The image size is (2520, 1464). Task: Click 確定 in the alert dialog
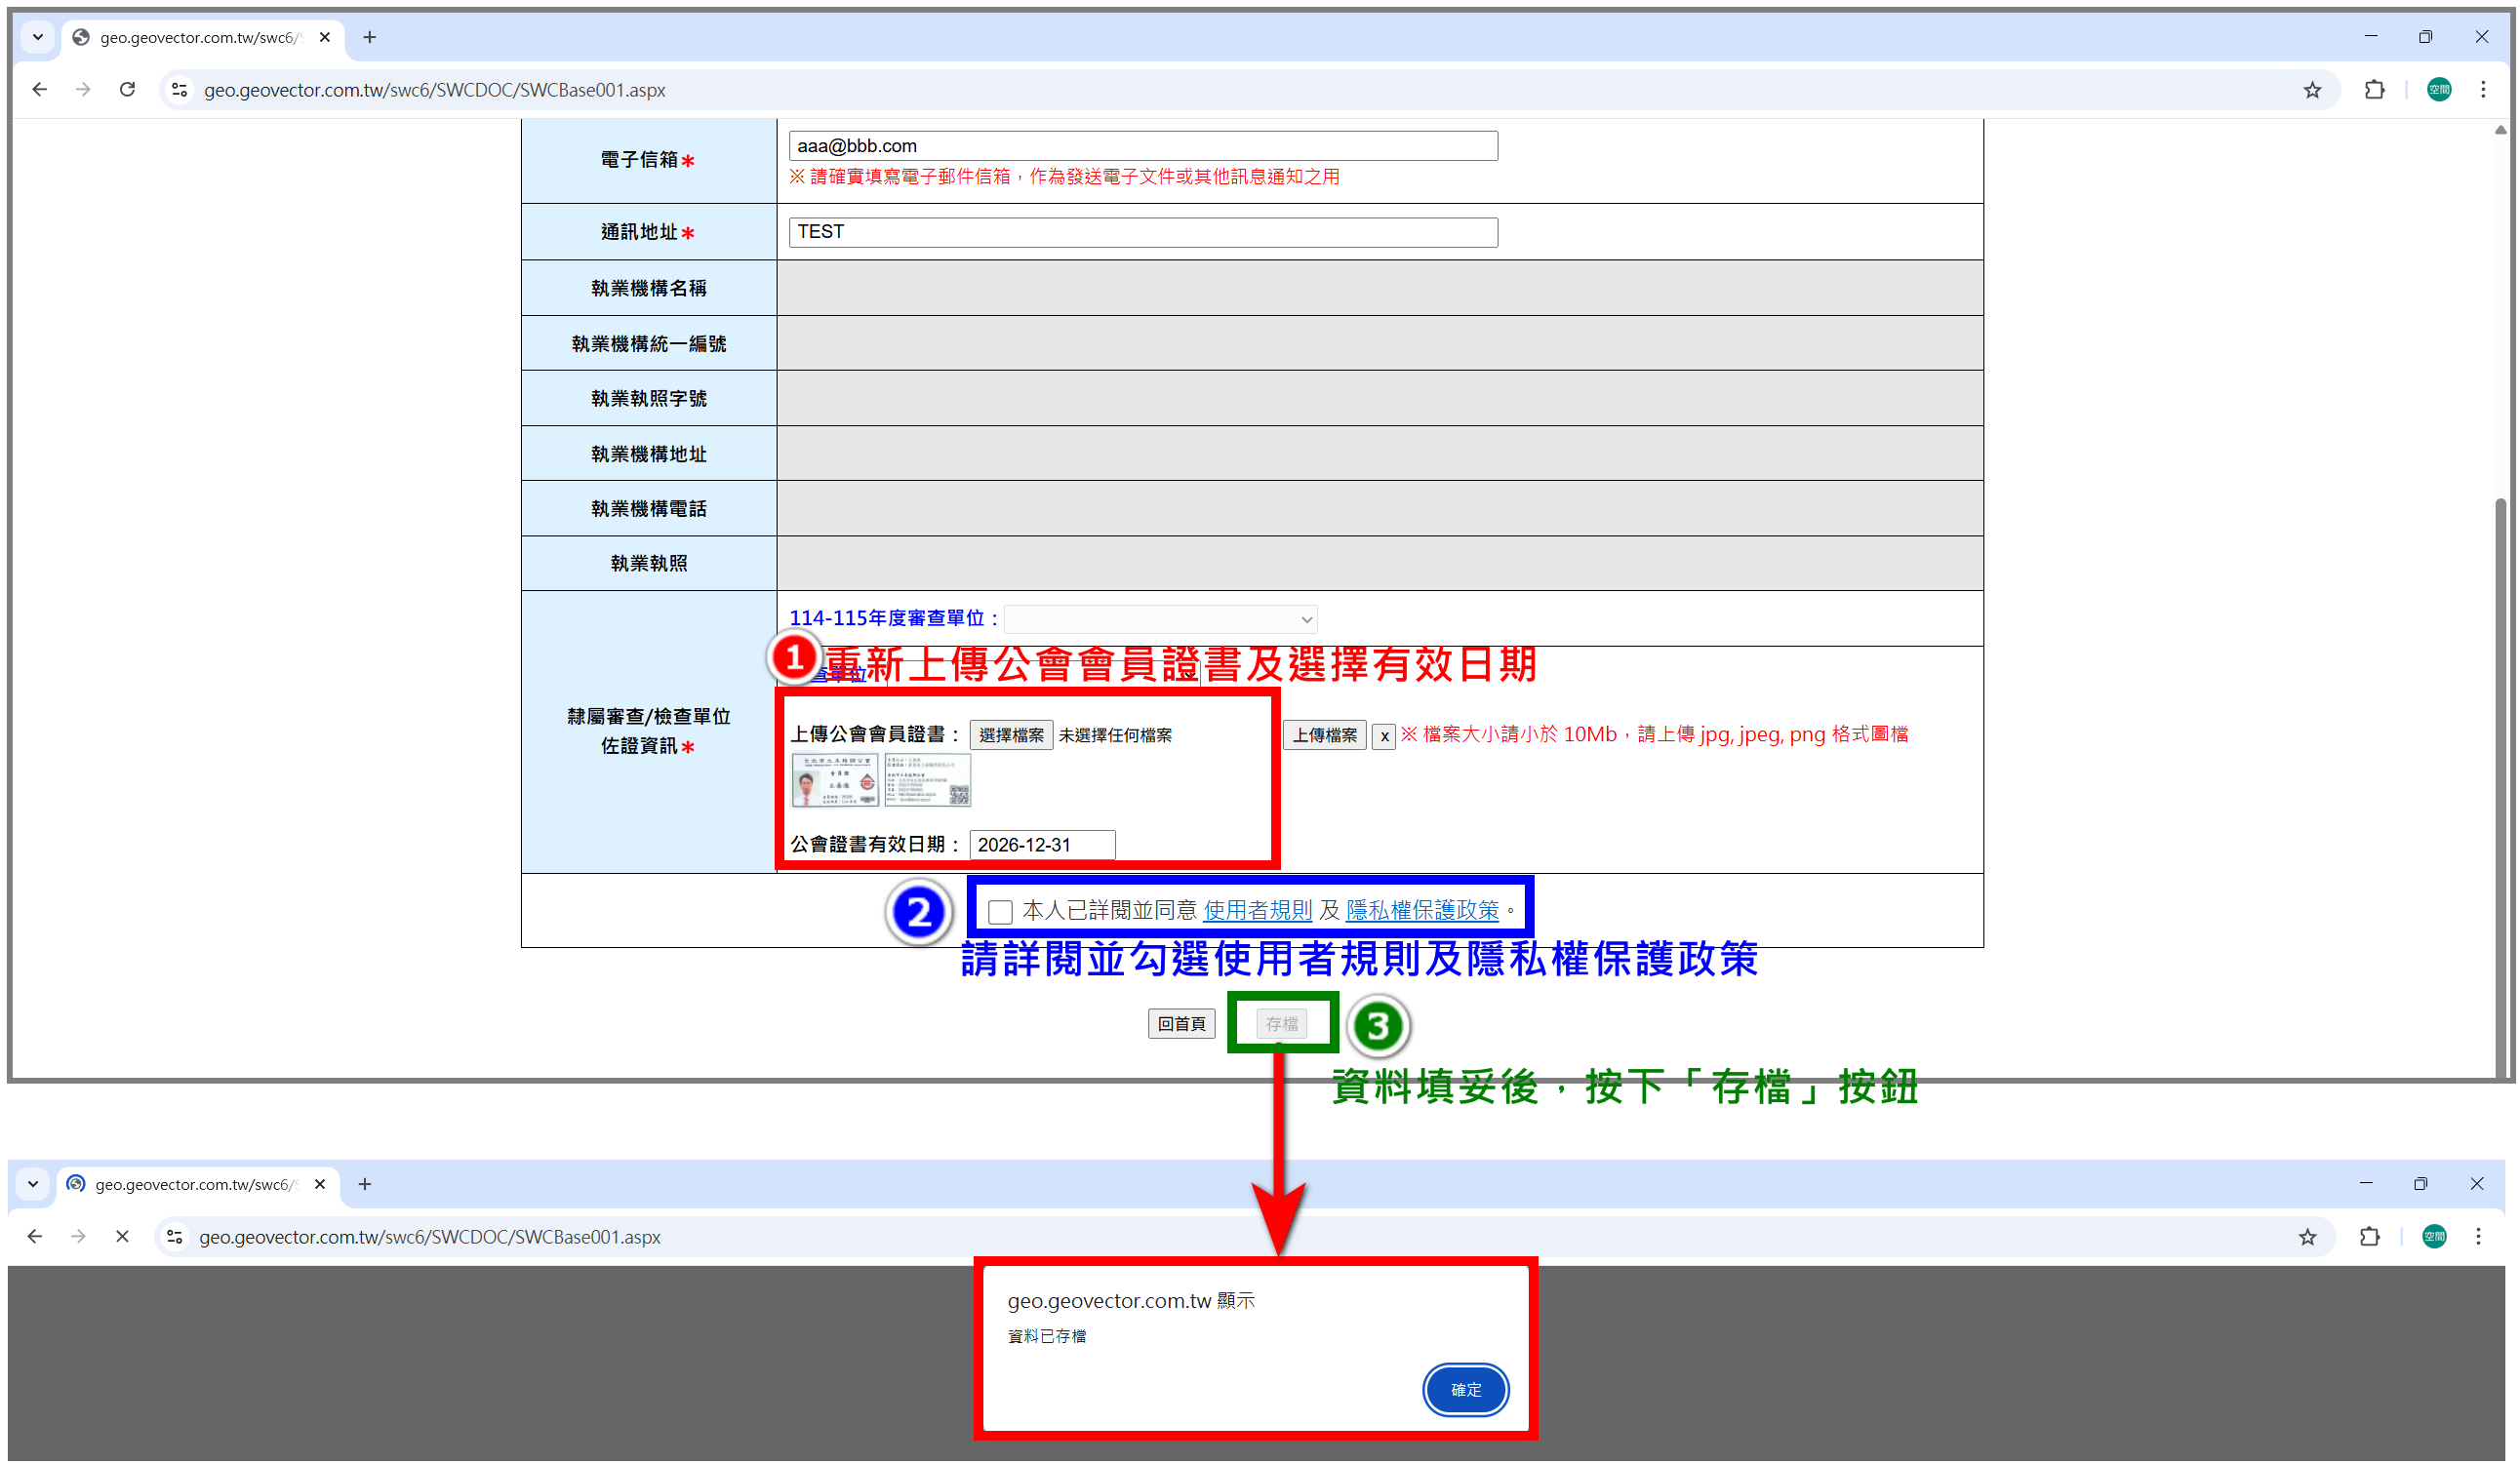tap(1465, 1390)
